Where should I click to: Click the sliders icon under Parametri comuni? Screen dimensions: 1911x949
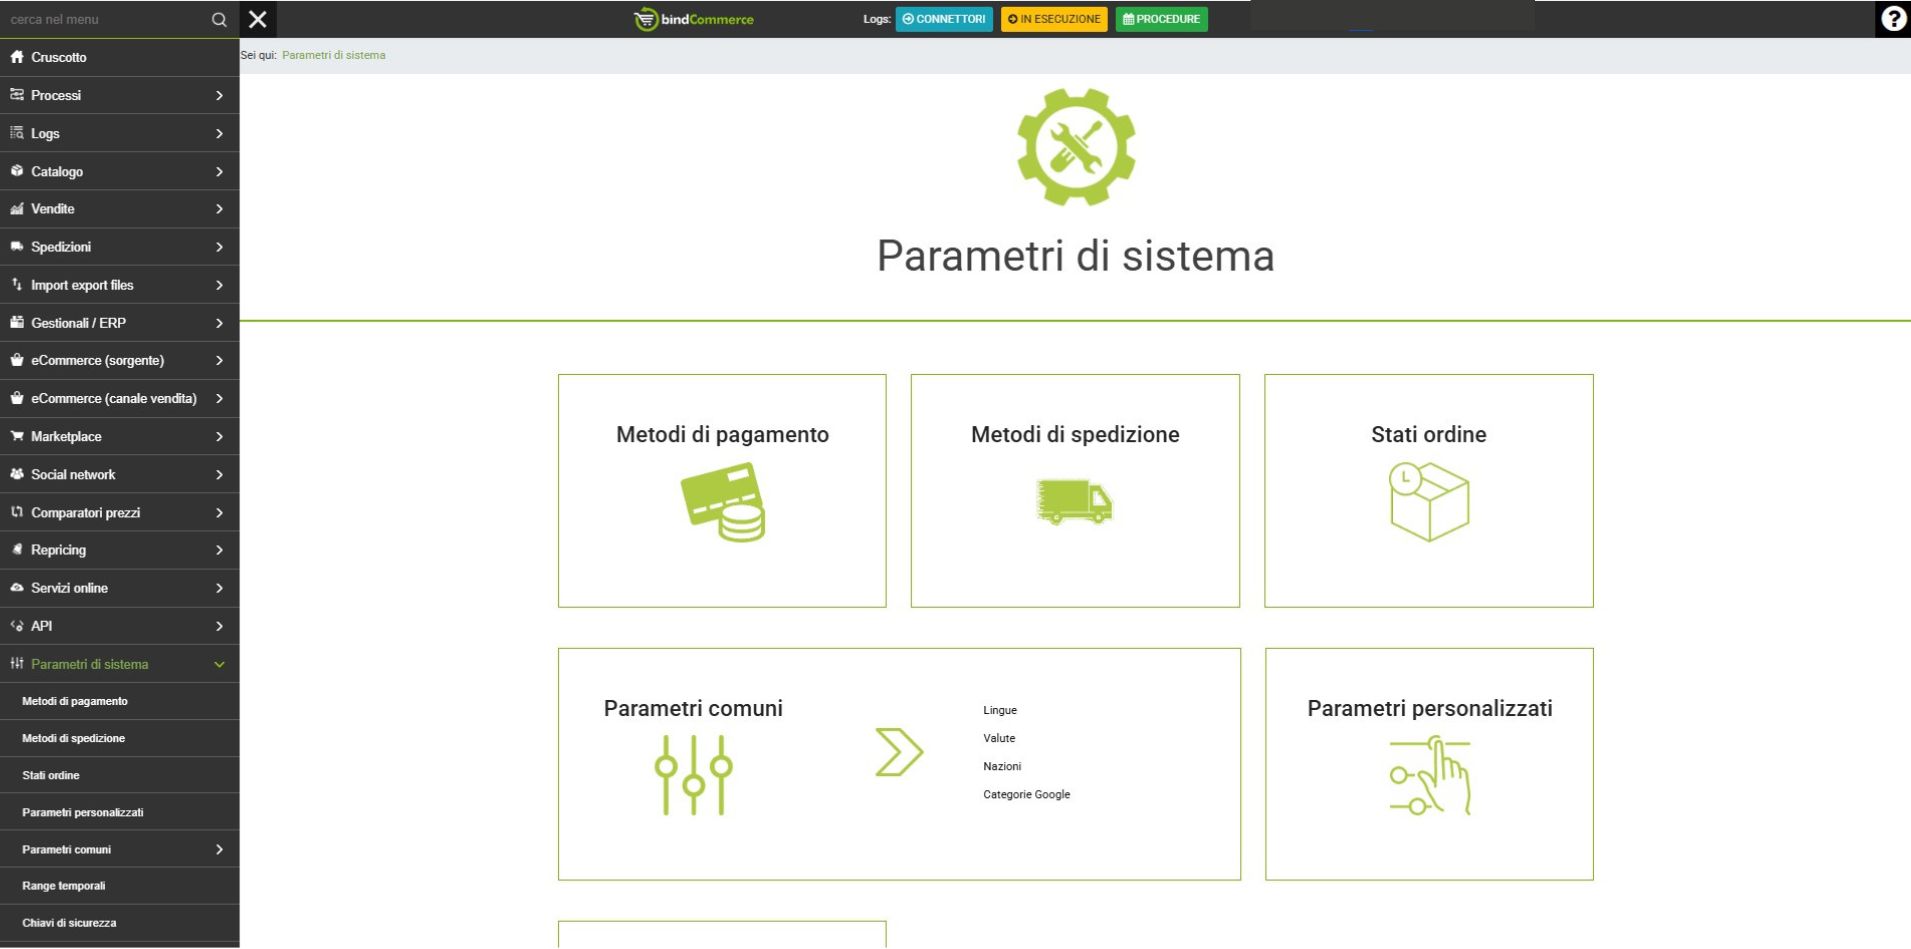point(693,775)
